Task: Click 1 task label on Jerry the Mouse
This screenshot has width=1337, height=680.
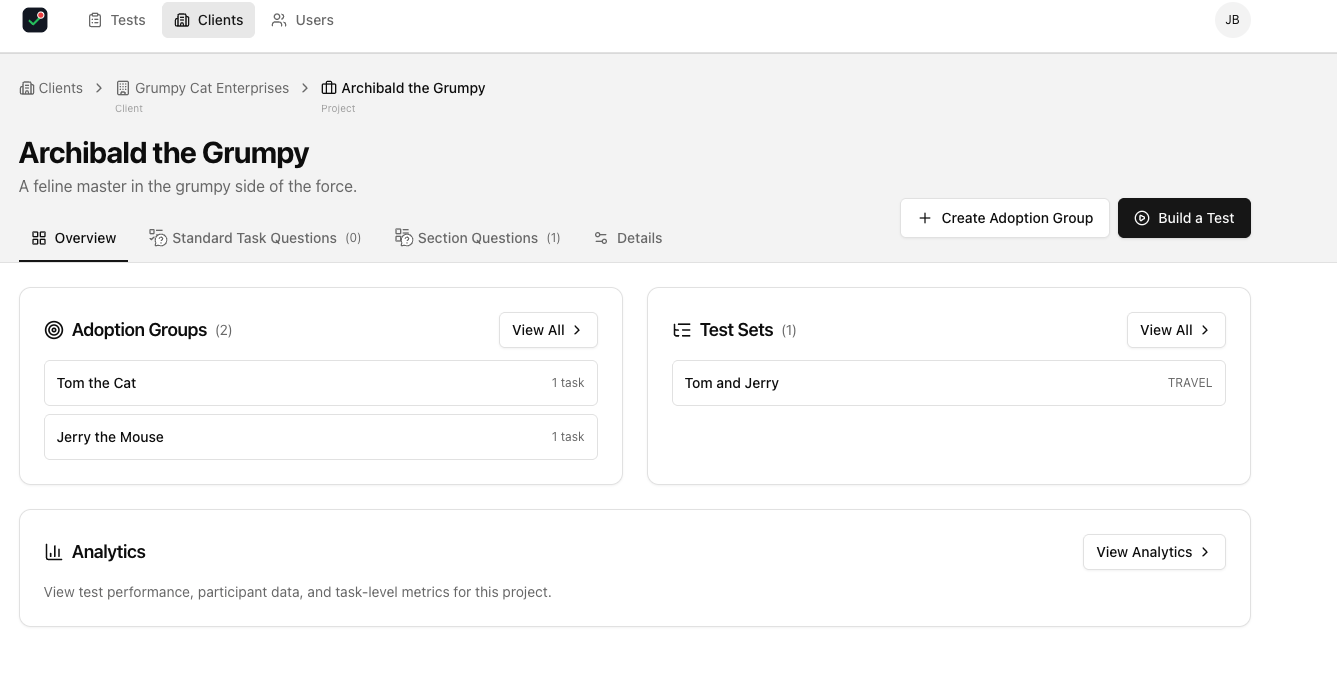Action: click(568, 437)
